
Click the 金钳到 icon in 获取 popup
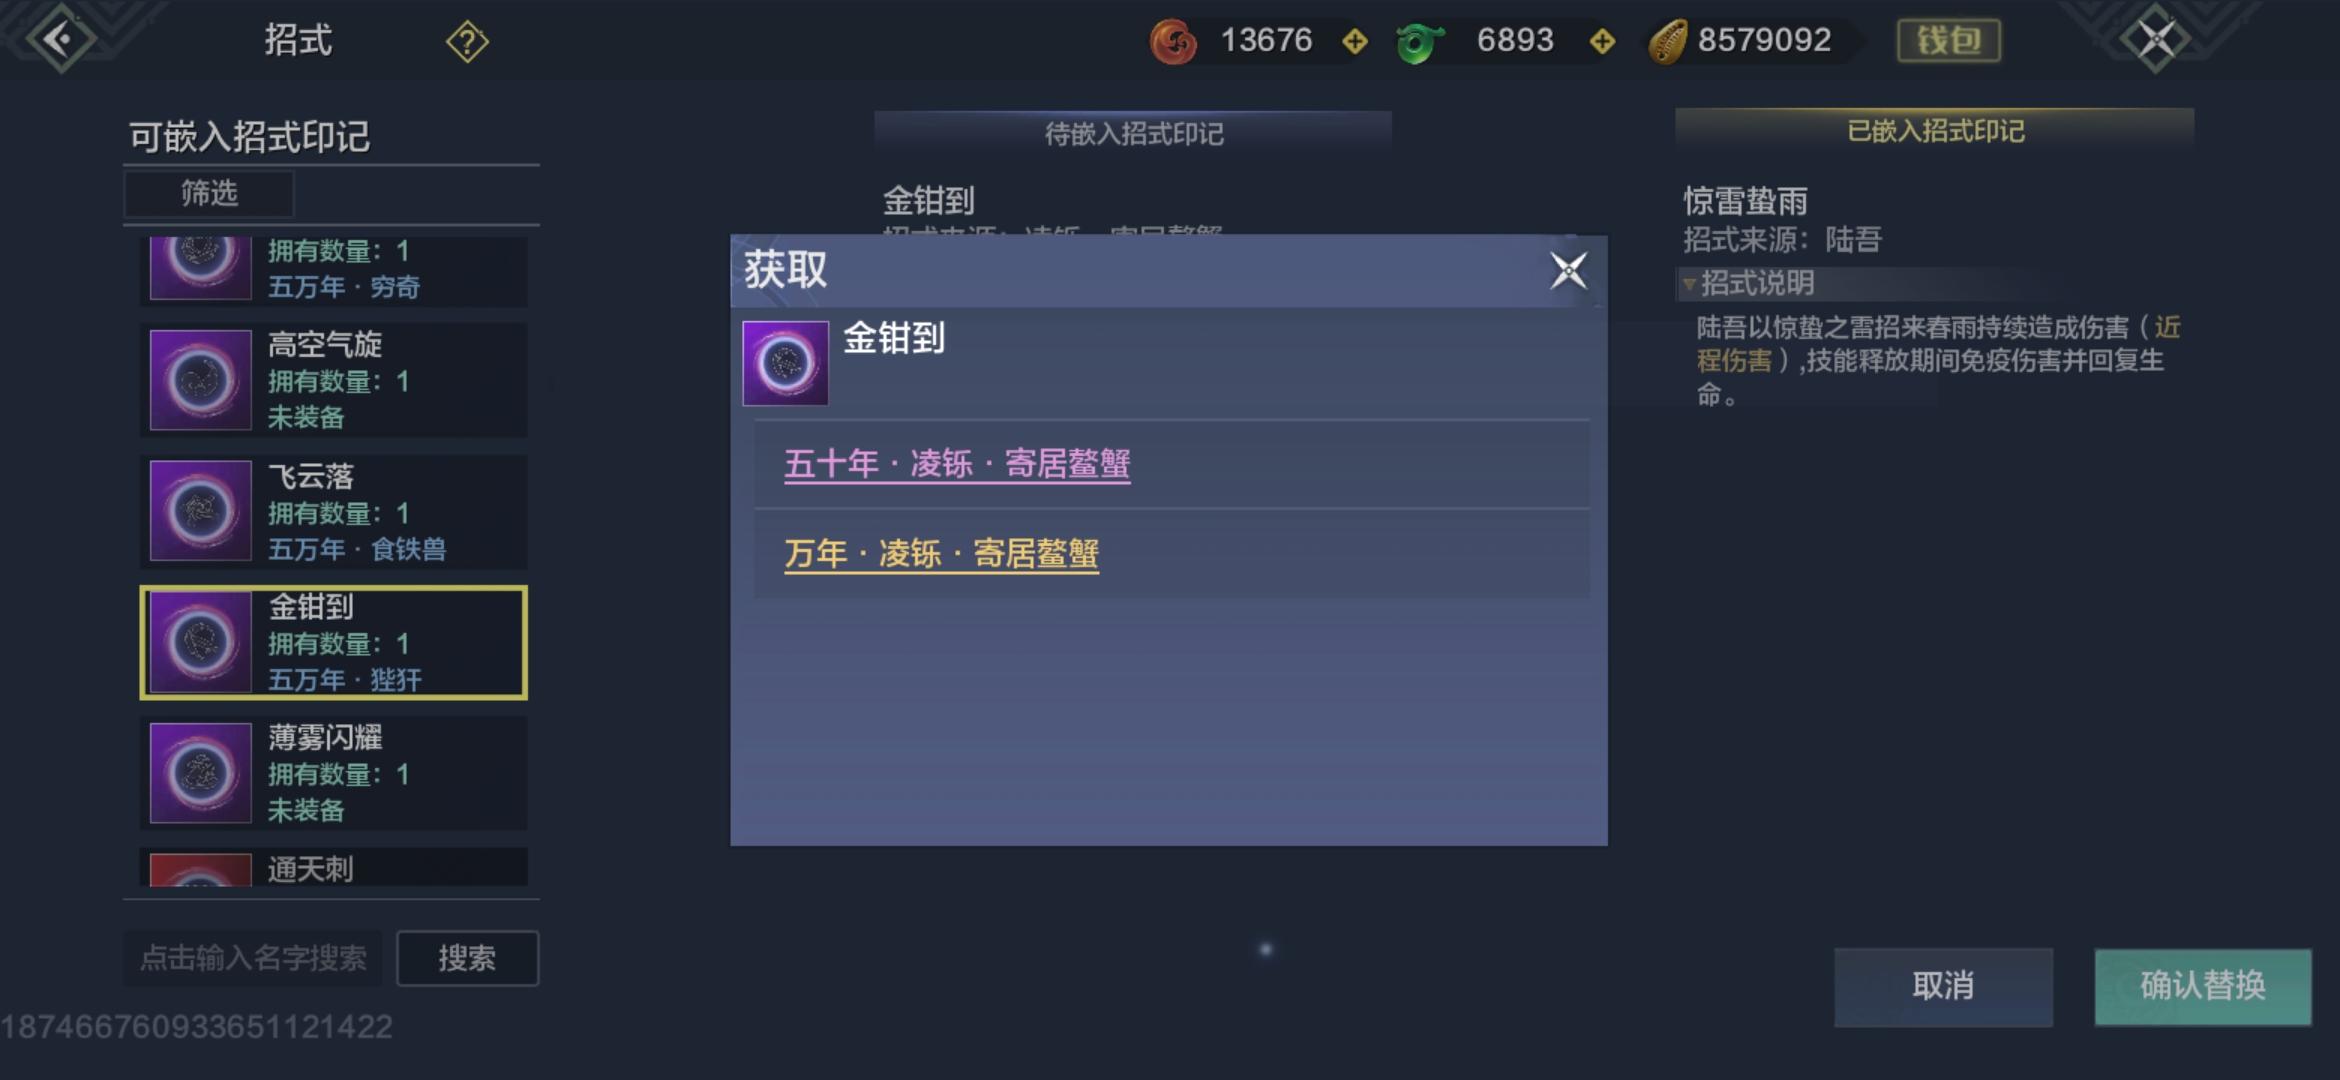pyautogui.click(x=785, y=363)
